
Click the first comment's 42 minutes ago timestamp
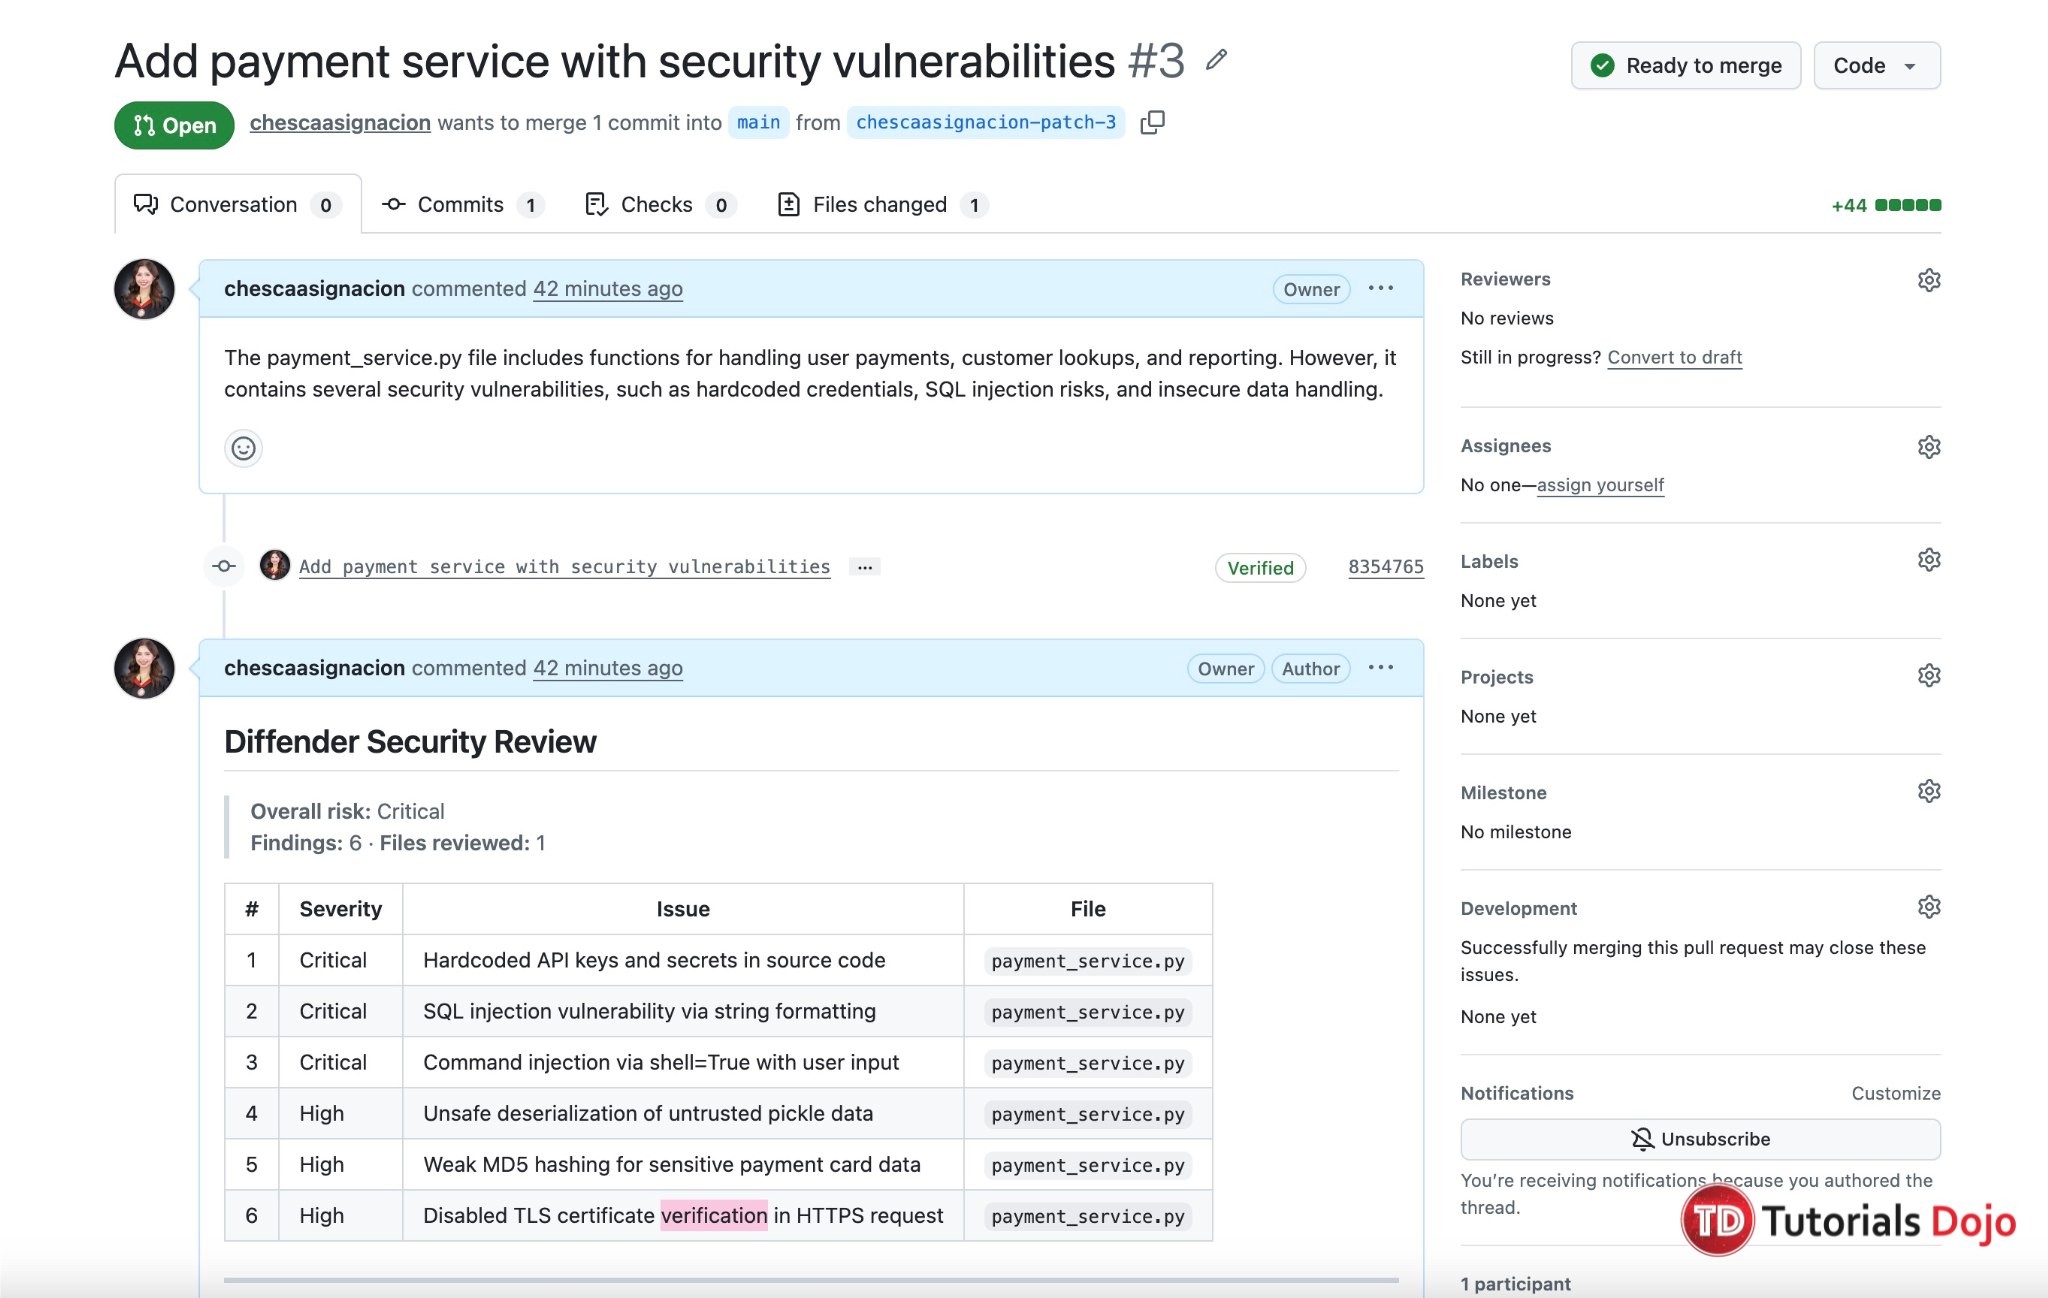click(608, 289)
